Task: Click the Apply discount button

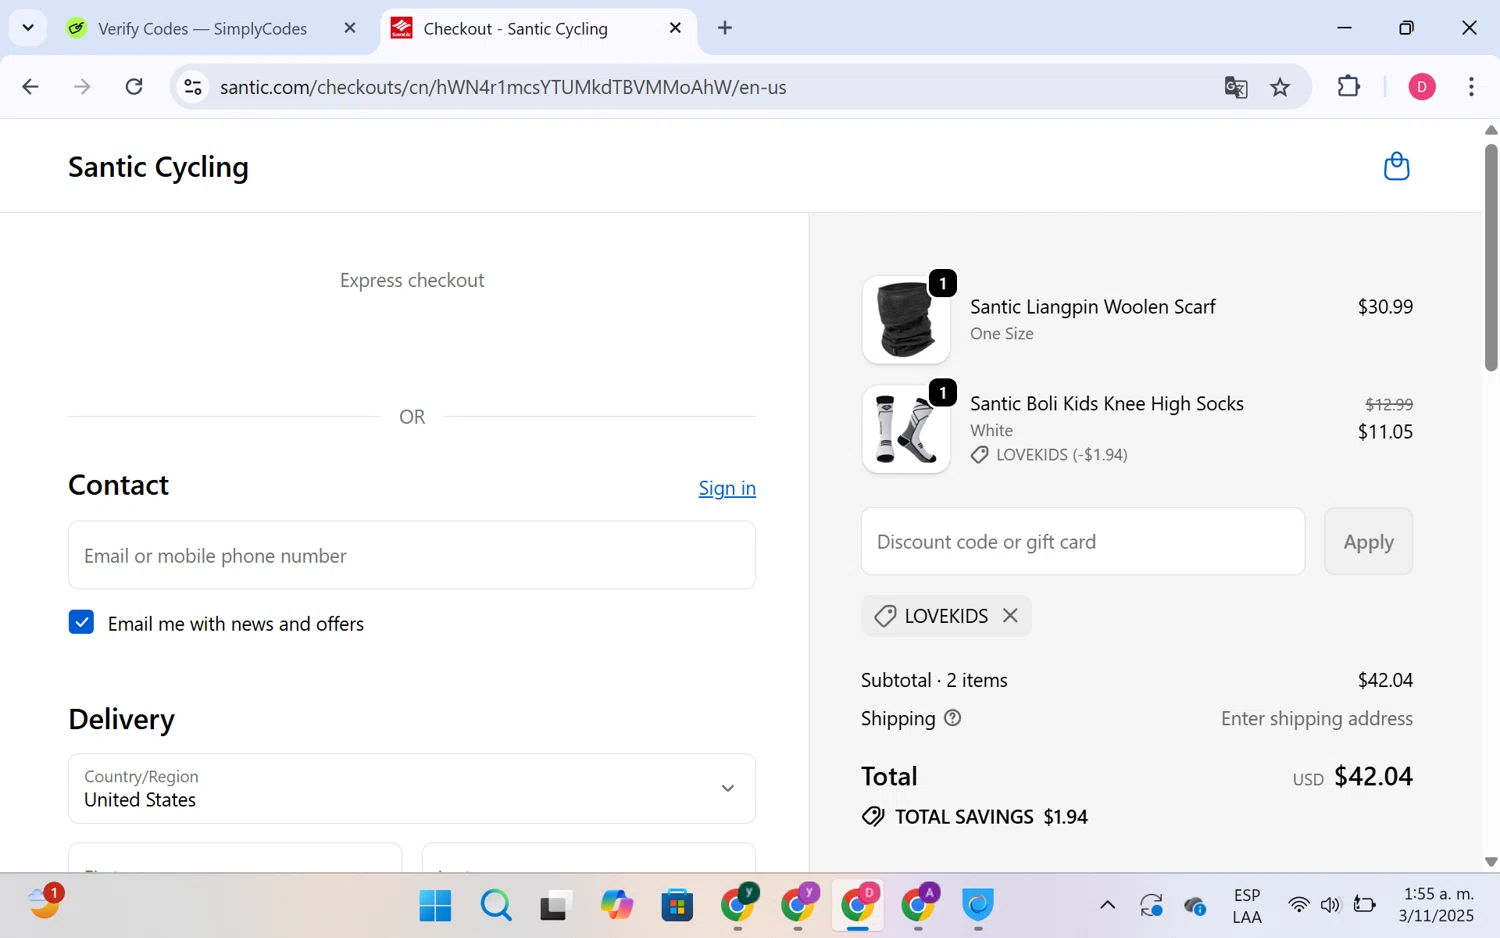Action: coord(1368,541)
